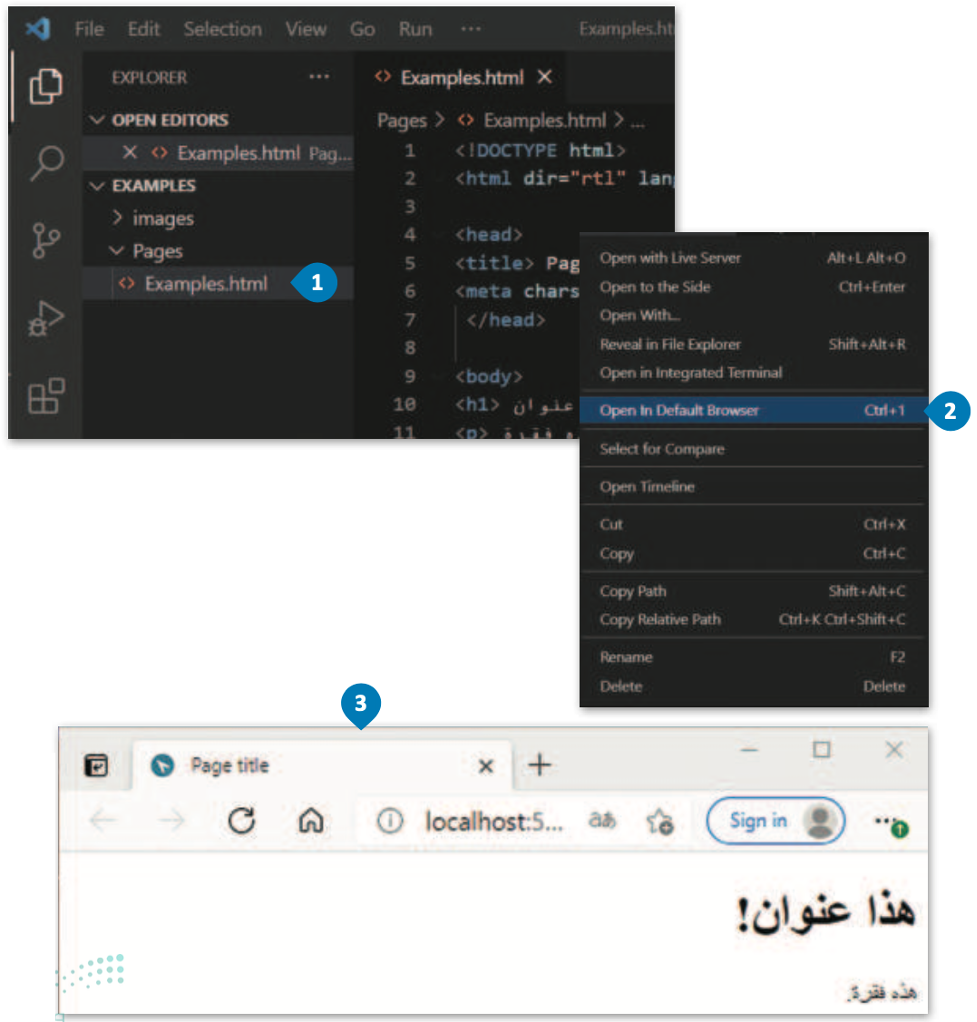Open a new browser tab

tap(540, 765)
